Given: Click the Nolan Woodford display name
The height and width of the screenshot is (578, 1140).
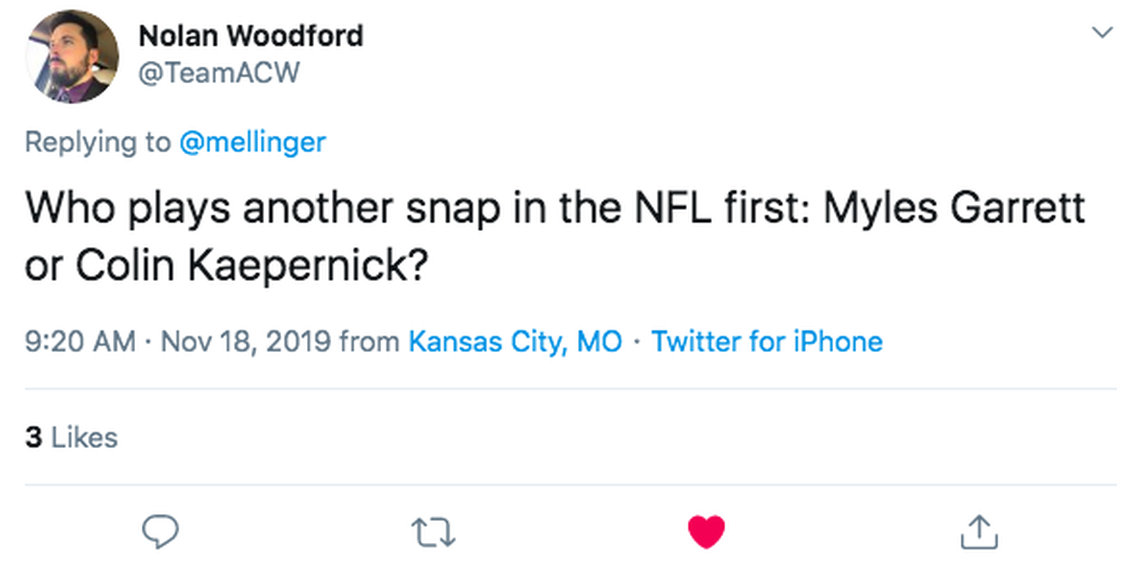Looking at the screenshot, I should (x=250, y=36).
